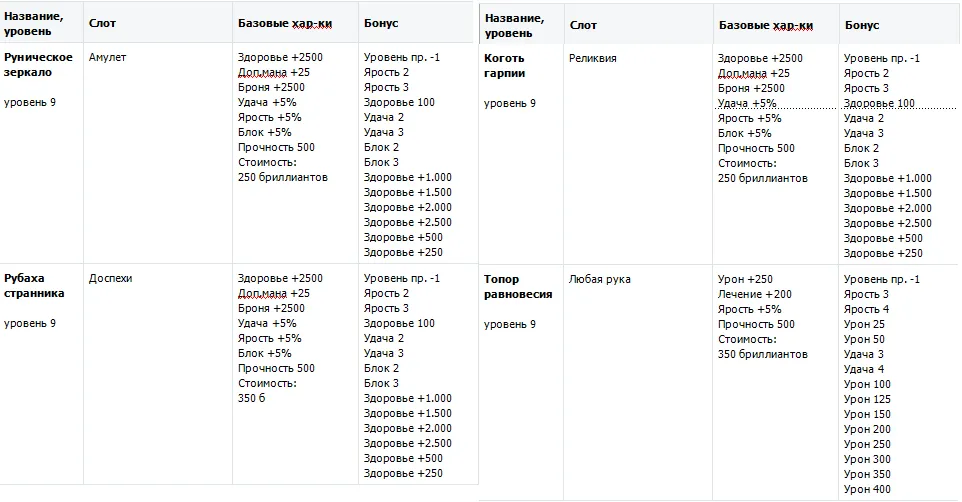962x502 pixels.
Task: Click the '350 б' cost text
Action: click(x=253, y=399)
